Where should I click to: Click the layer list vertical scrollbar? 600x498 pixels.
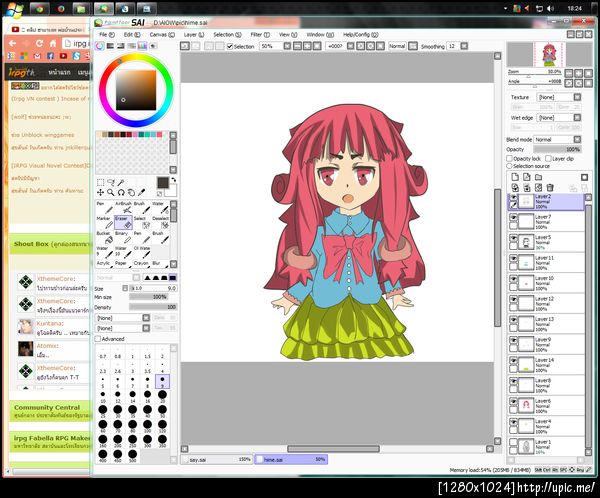tap(589, 325)
